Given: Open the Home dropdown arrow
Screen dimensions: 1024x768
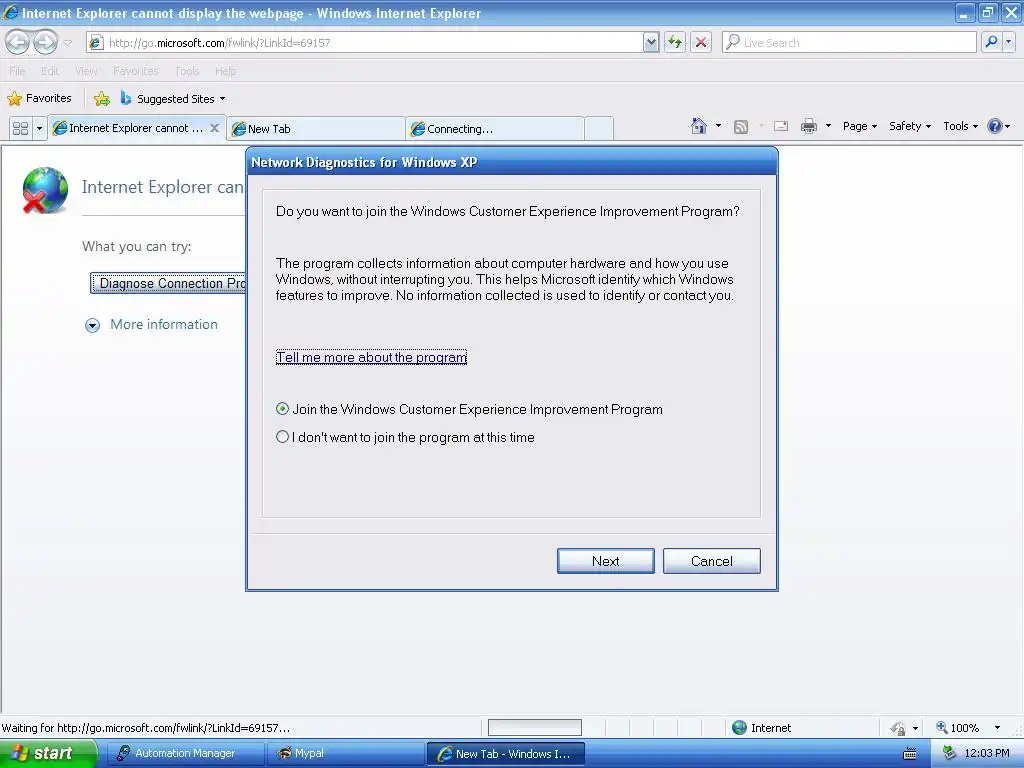Looking at the screenshot, I should 718,126.
